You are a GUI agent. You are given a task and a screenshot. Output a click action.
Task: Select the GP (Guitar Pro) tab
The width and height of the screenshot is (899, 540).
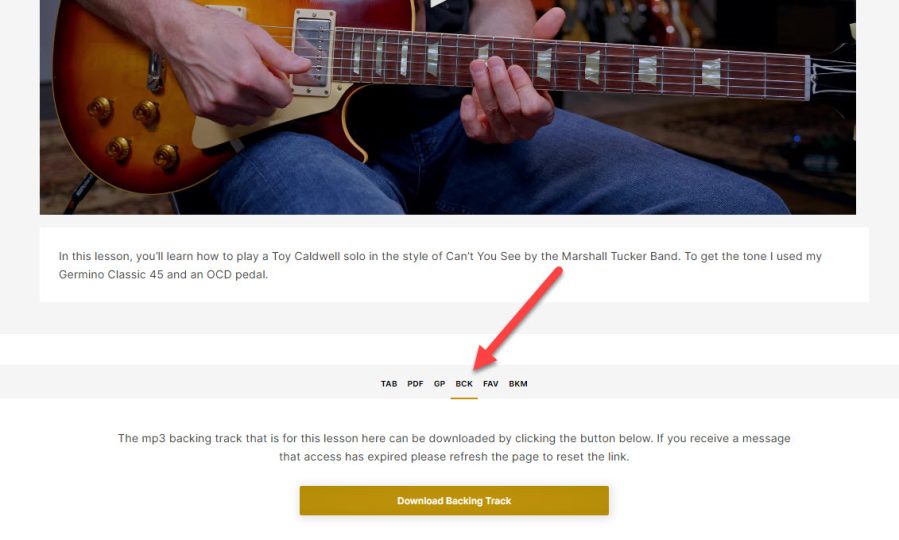pyautogui.click(x=439, y=384)
